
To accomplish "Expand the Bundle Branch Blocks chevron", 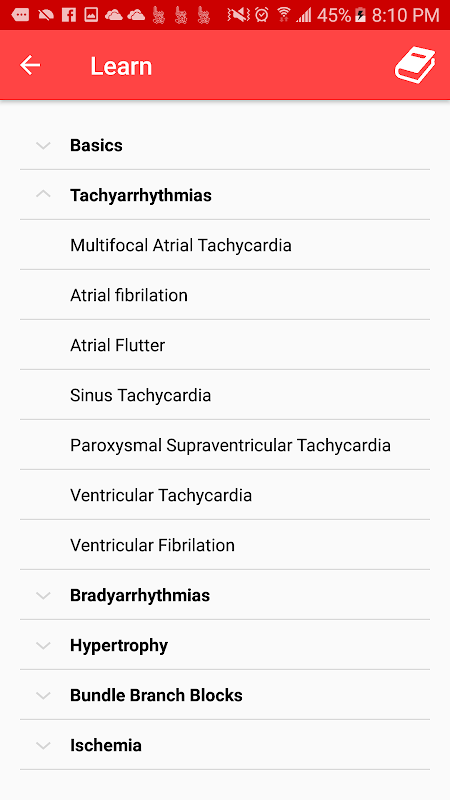I will pos(44,695).
